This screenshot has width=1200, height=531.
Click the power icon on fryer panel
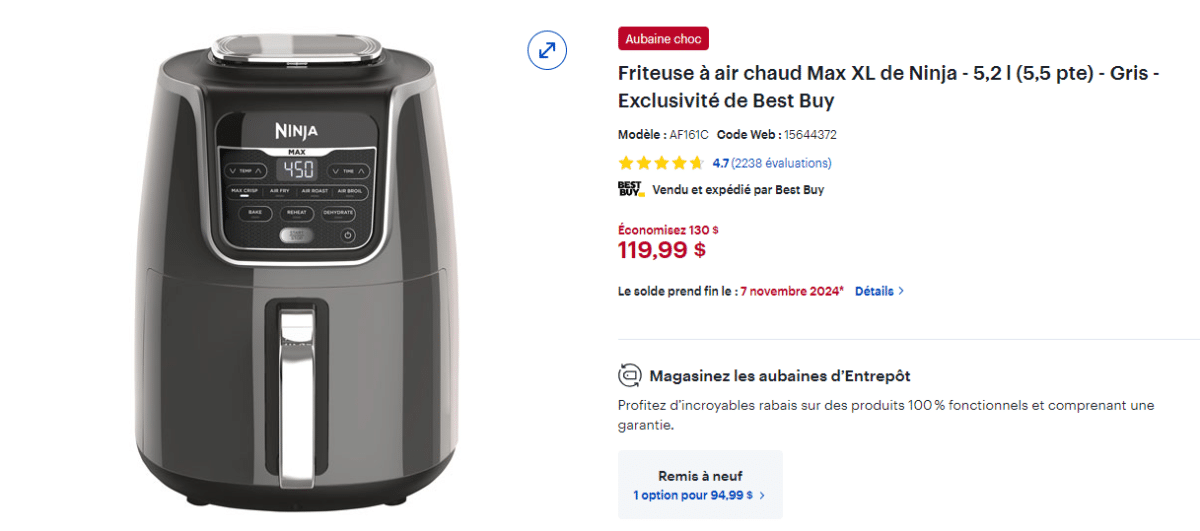click(348, 236)
